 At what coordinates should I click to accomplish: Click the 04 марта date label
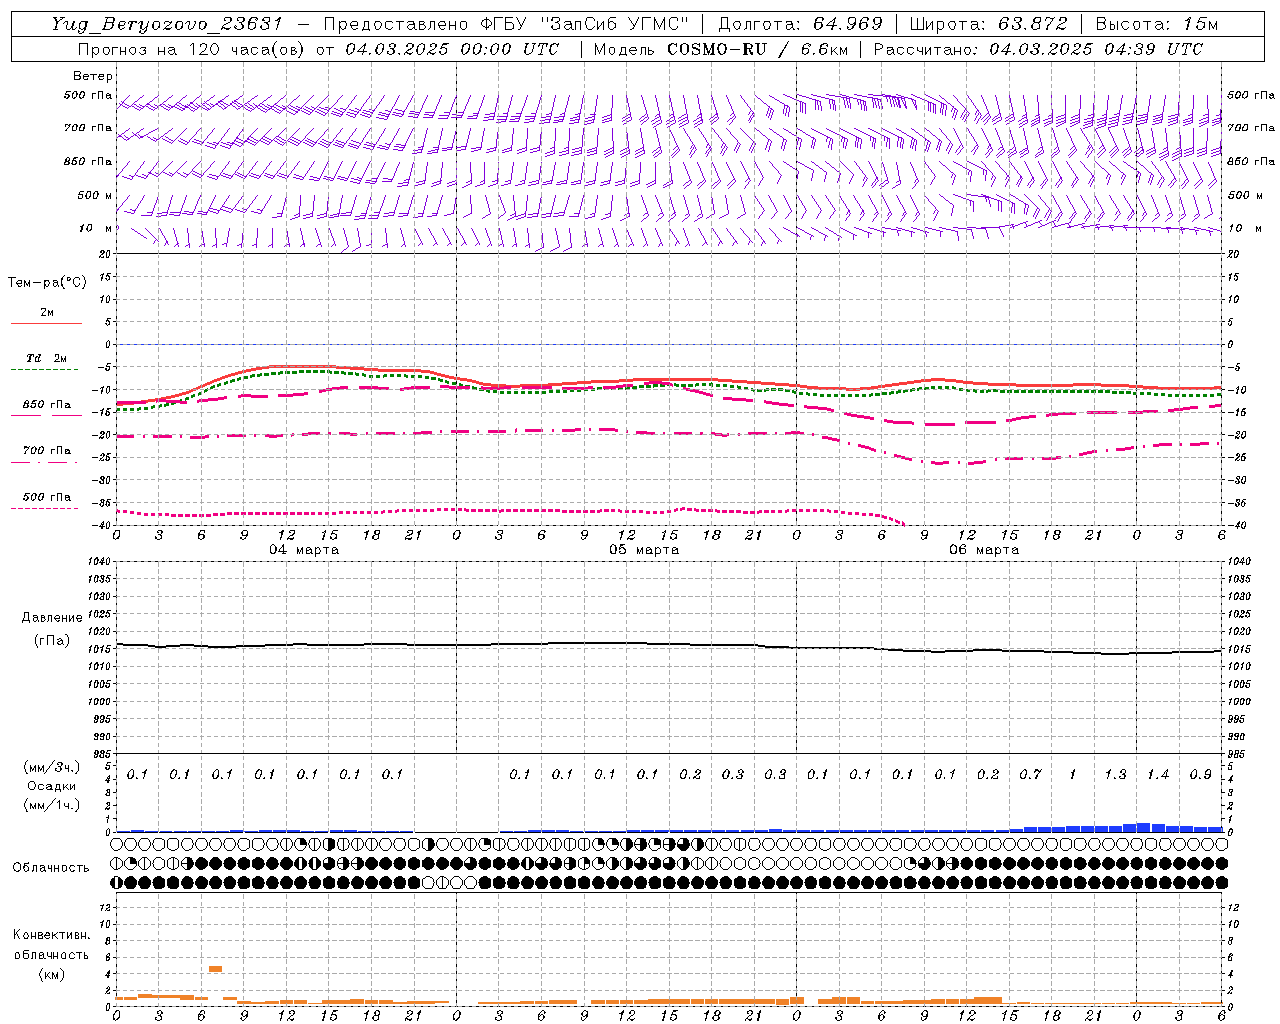[304, 550]
